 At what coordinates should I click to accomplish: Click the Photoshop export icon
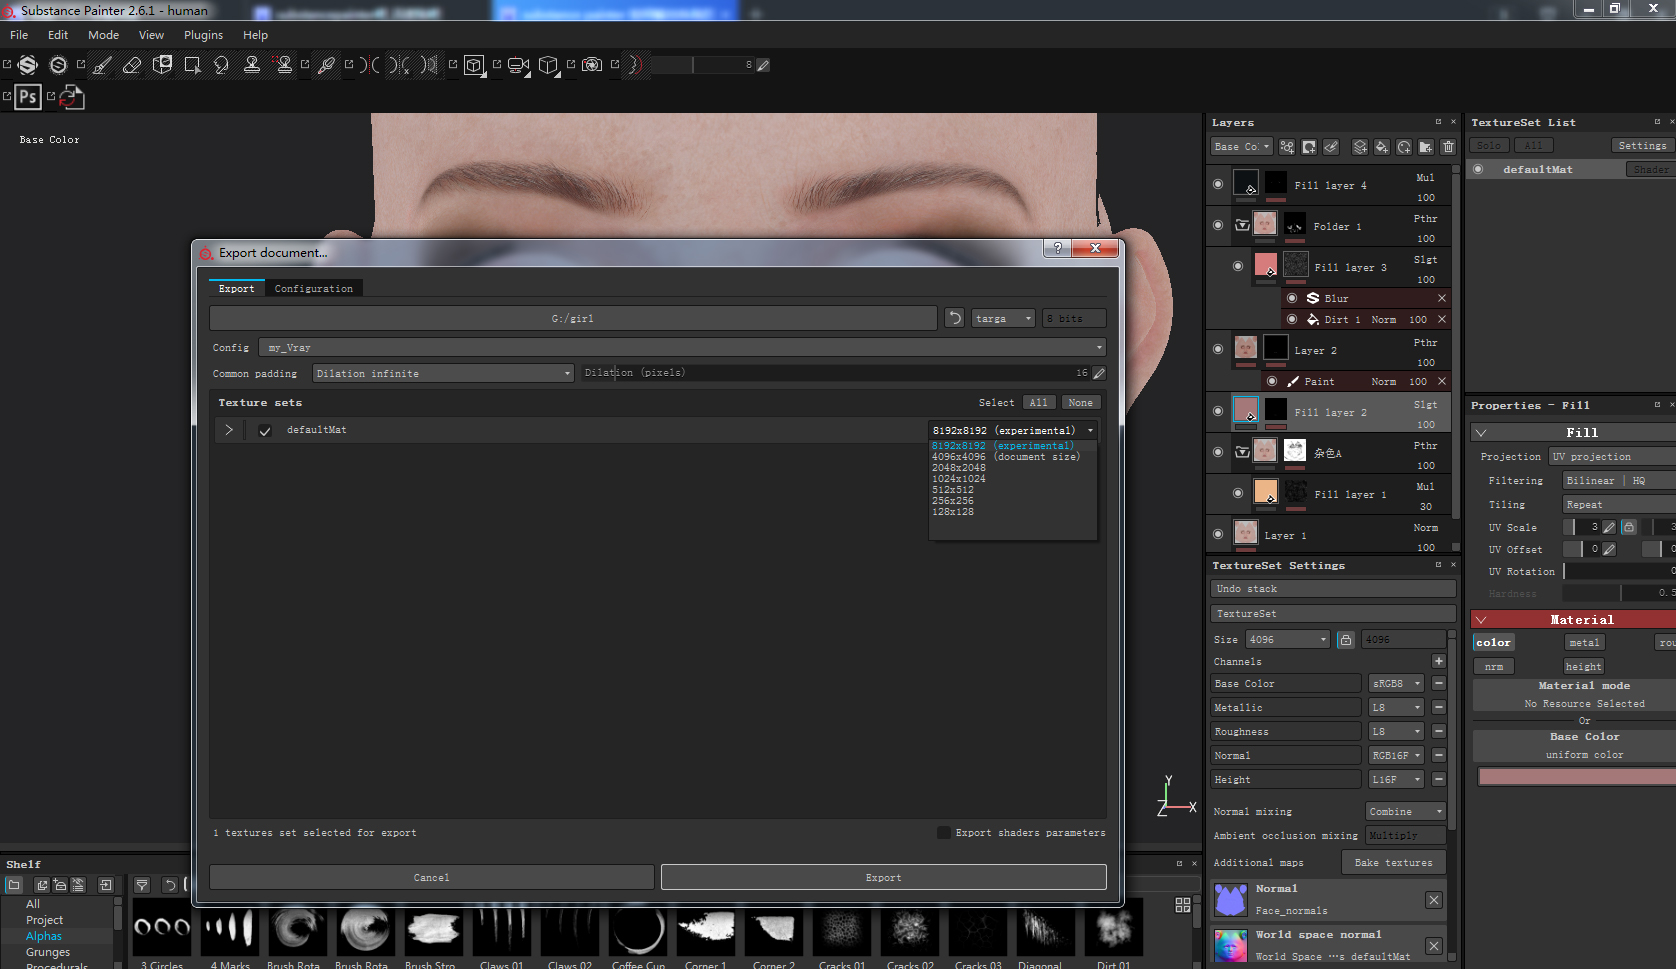(x=28, y=97)
